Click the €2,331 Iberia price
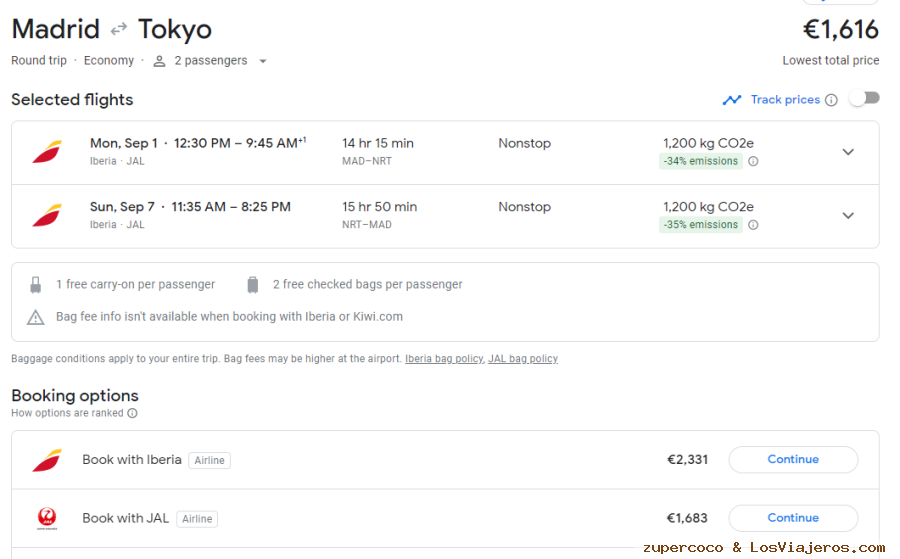The width and height of the screenshot is (900, 559). pos(687,460)
